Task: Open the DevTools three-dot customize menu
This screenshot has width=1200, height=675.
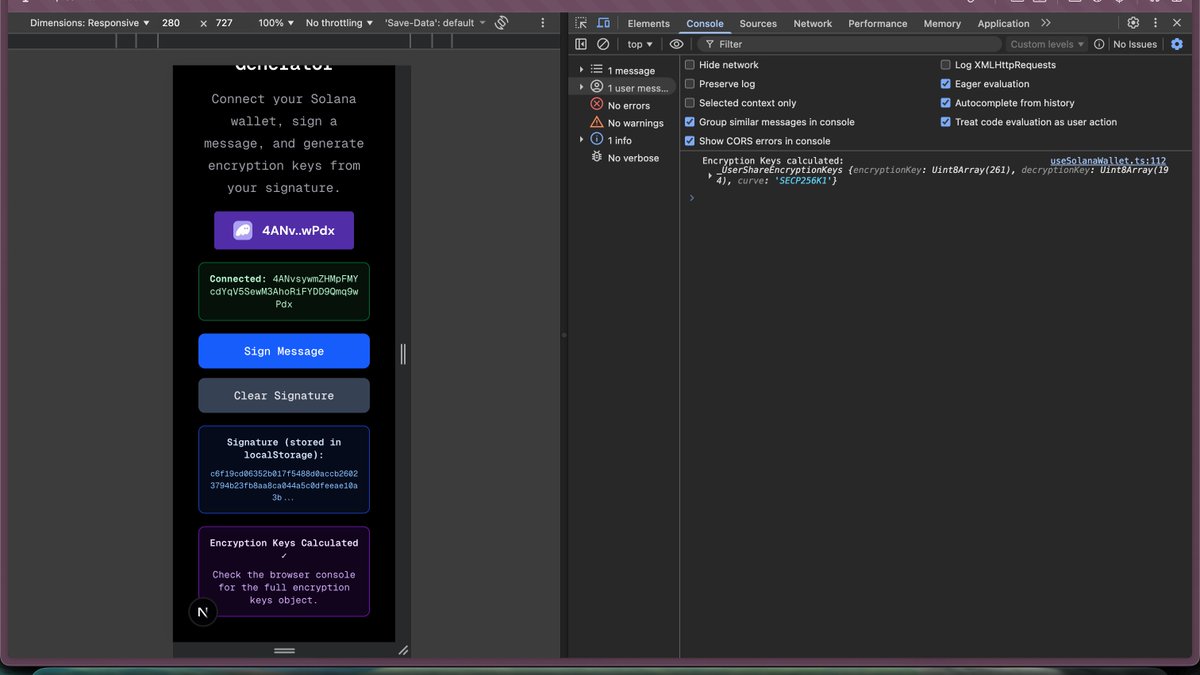Action: 1155,23
